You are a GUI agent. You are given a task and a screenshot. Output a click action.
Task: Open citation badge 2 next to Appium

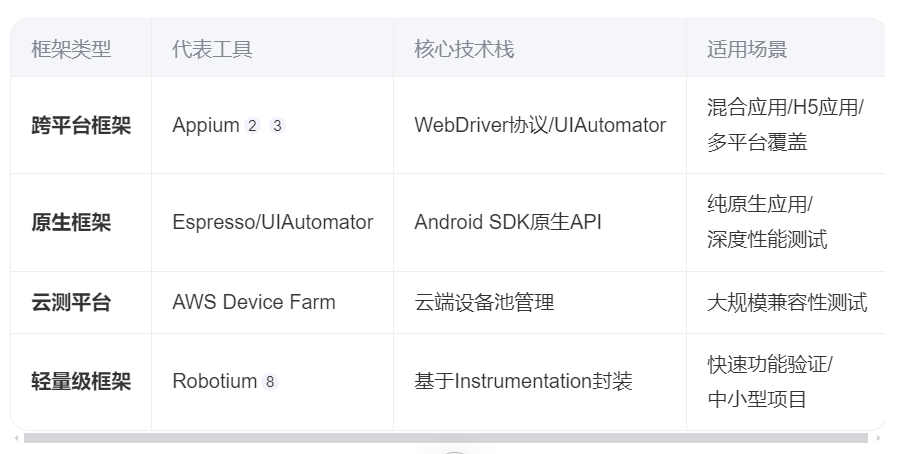pyautogui.click(x=252, y=126)
